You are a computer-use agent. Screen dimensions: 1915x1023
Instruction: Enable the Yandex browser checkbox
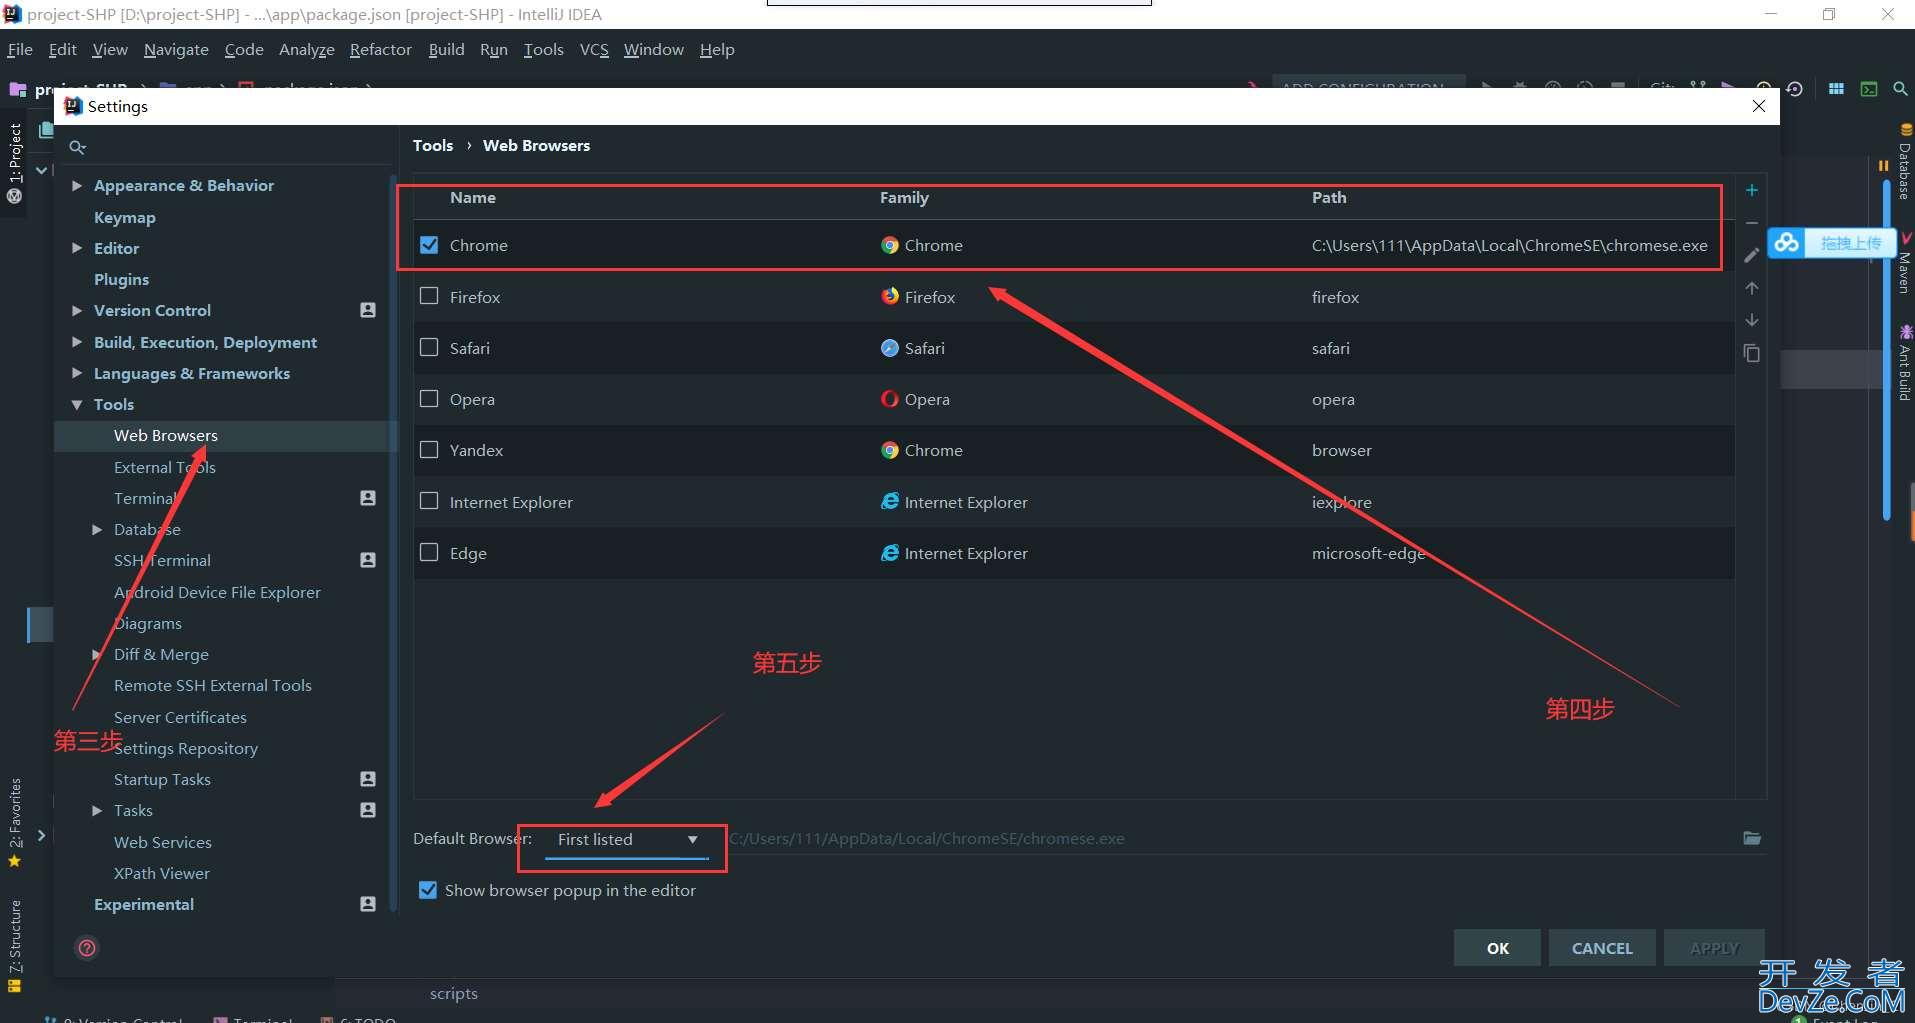point(429,449)
